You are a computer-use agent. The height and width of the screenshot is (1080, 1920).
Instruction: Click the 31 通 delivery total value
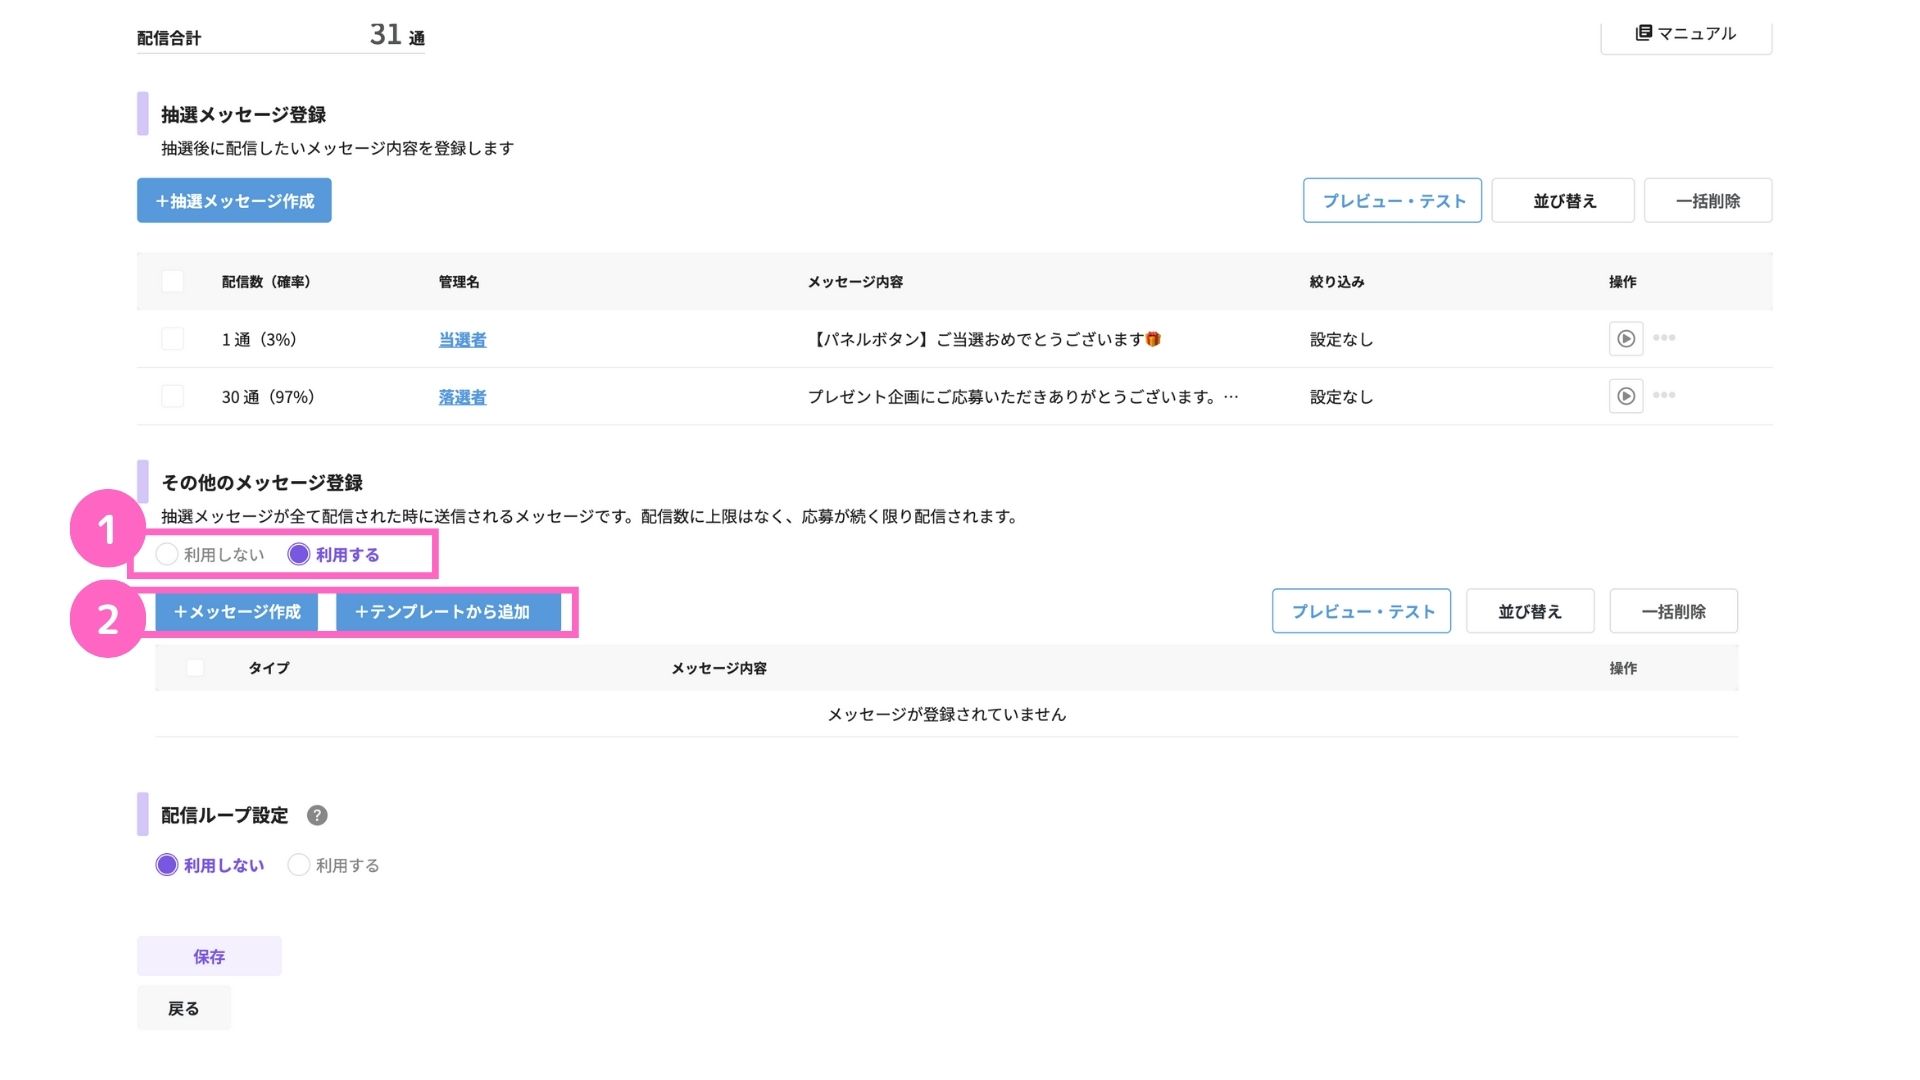click(x=397, y=35)
